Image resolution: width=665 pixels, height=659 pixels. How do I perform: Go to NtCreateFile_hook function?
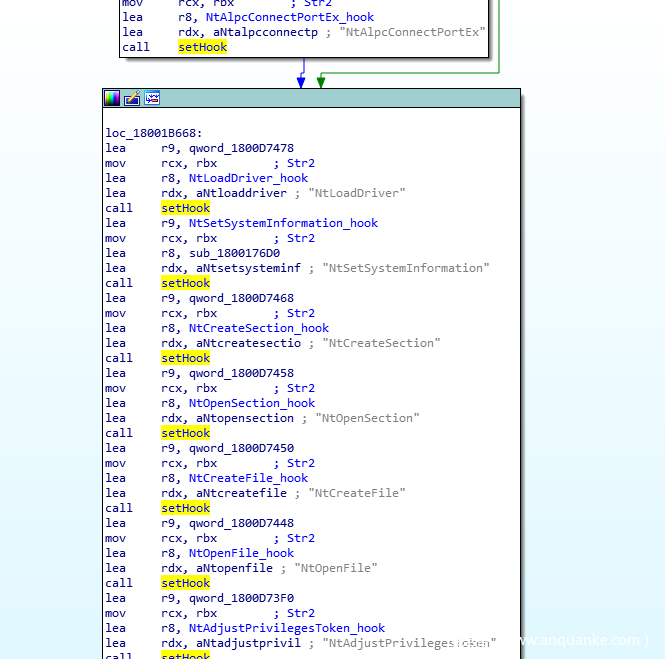(x=248, y=478)
